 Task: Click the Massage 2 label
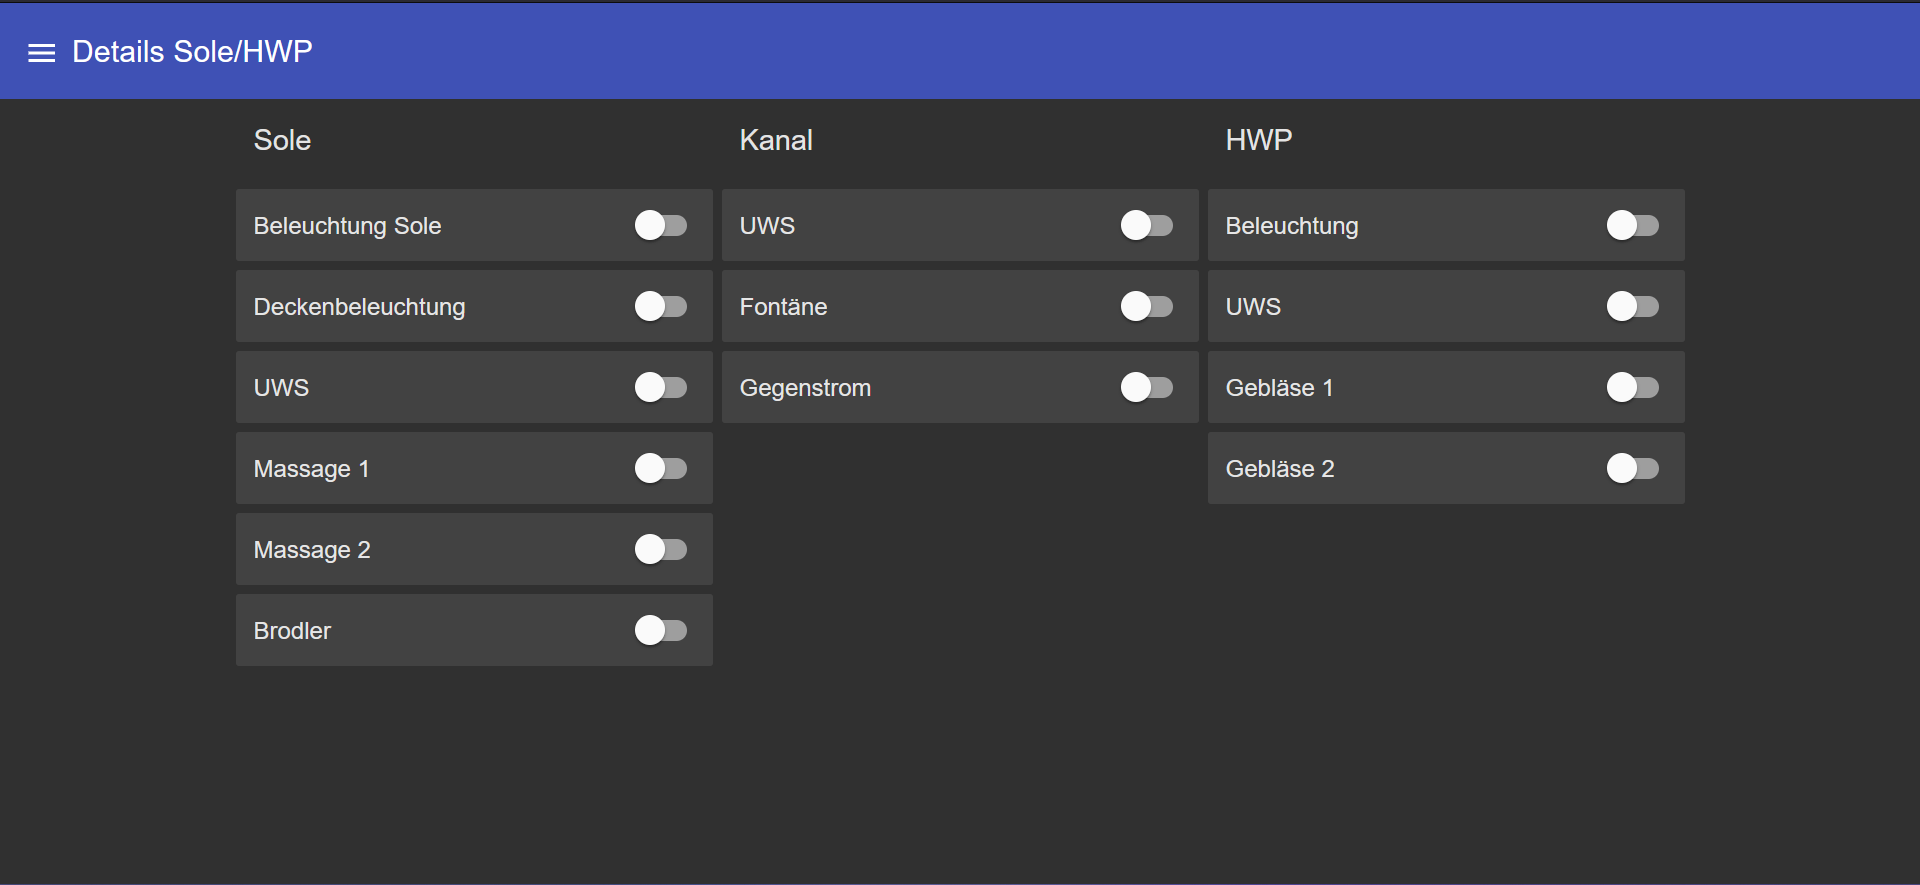[x=312, y=550]
